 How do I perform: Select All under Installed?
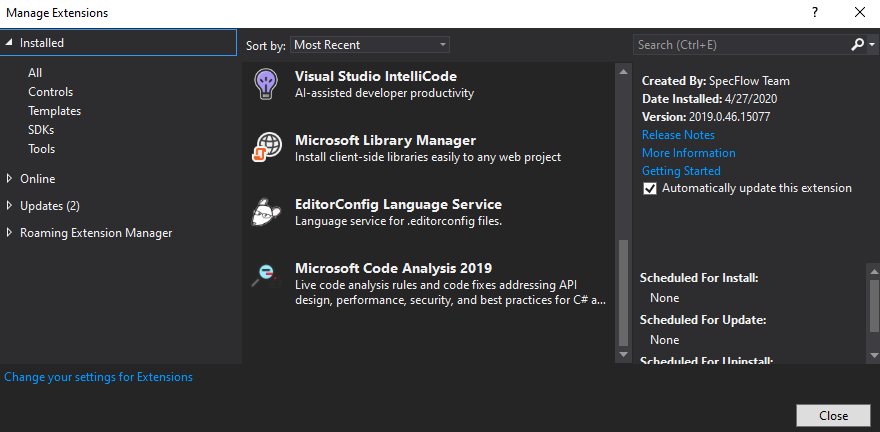tap(35, 73)
